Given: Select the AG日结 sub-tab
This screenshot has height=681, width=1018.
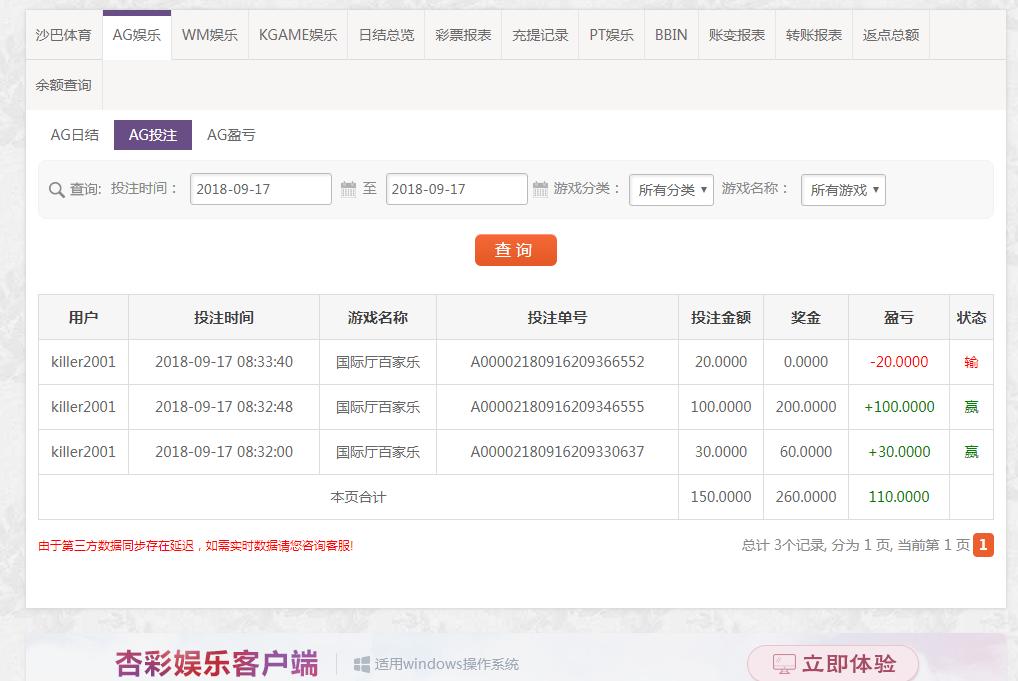Looking at the screenshot, I should (75, 135).
